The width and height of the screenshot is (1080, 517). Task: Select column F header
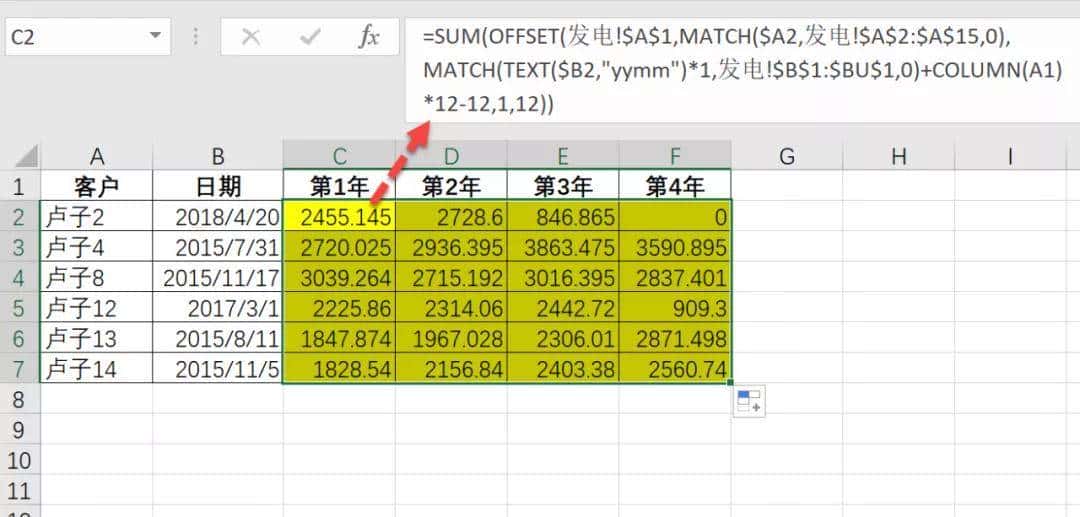675,156
